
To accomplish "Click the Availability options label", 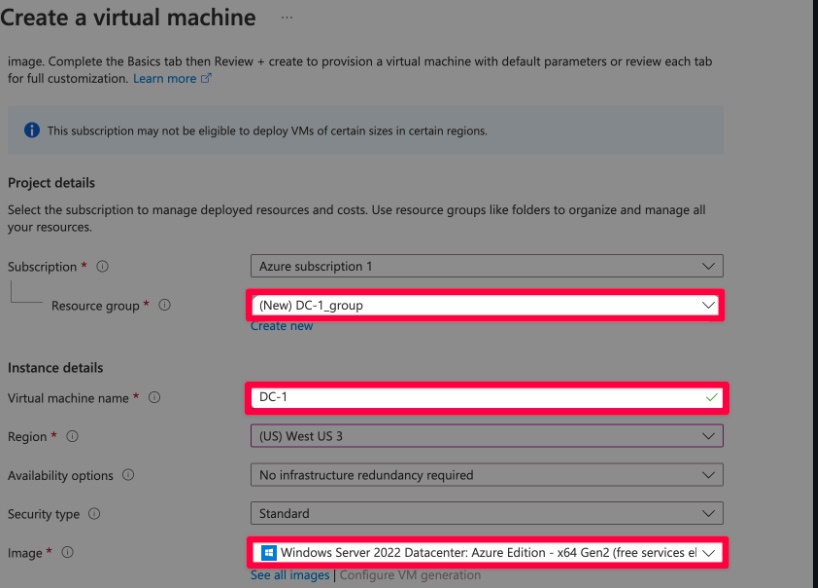I will (61, 475).
